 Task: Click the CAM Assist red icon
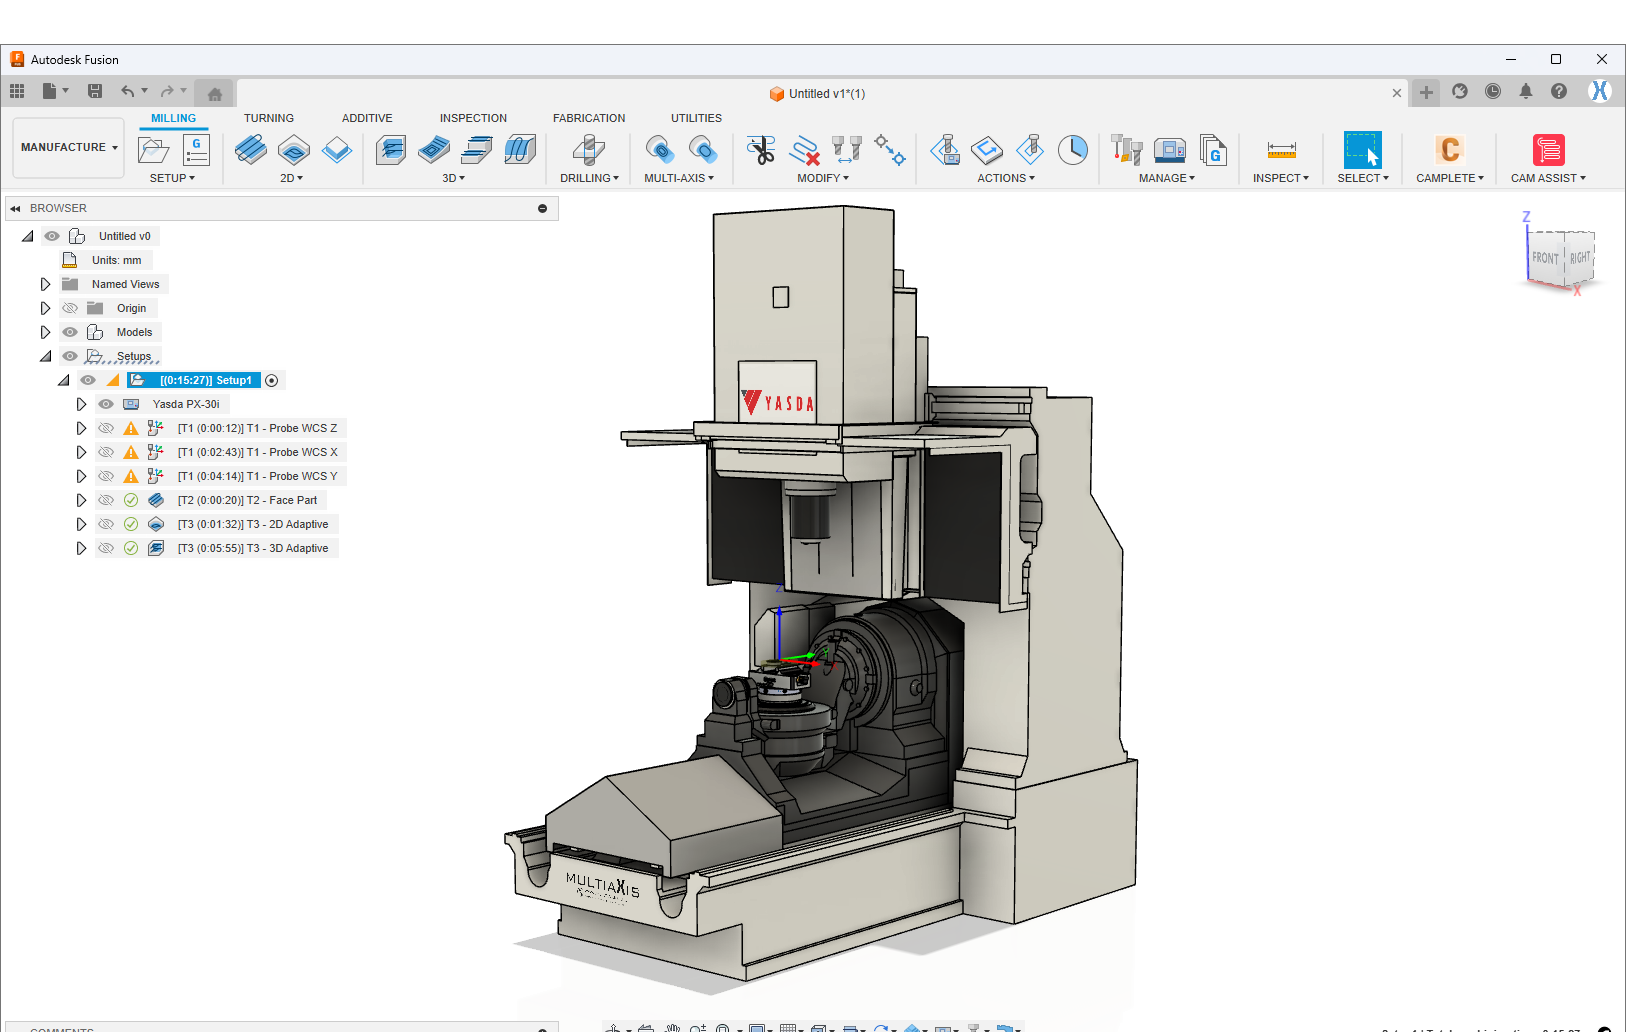point(1548,150)
